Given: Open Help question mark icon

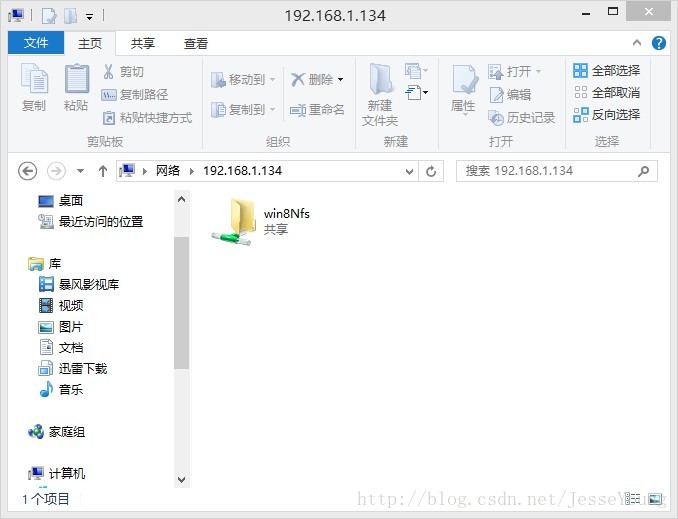Looking at the screenshot, I should [x=659, y=43].
